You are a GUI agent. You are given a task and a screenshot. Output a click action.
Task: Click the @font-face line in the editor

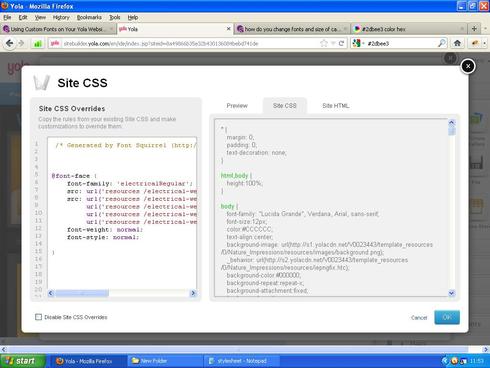click(74, 176)
